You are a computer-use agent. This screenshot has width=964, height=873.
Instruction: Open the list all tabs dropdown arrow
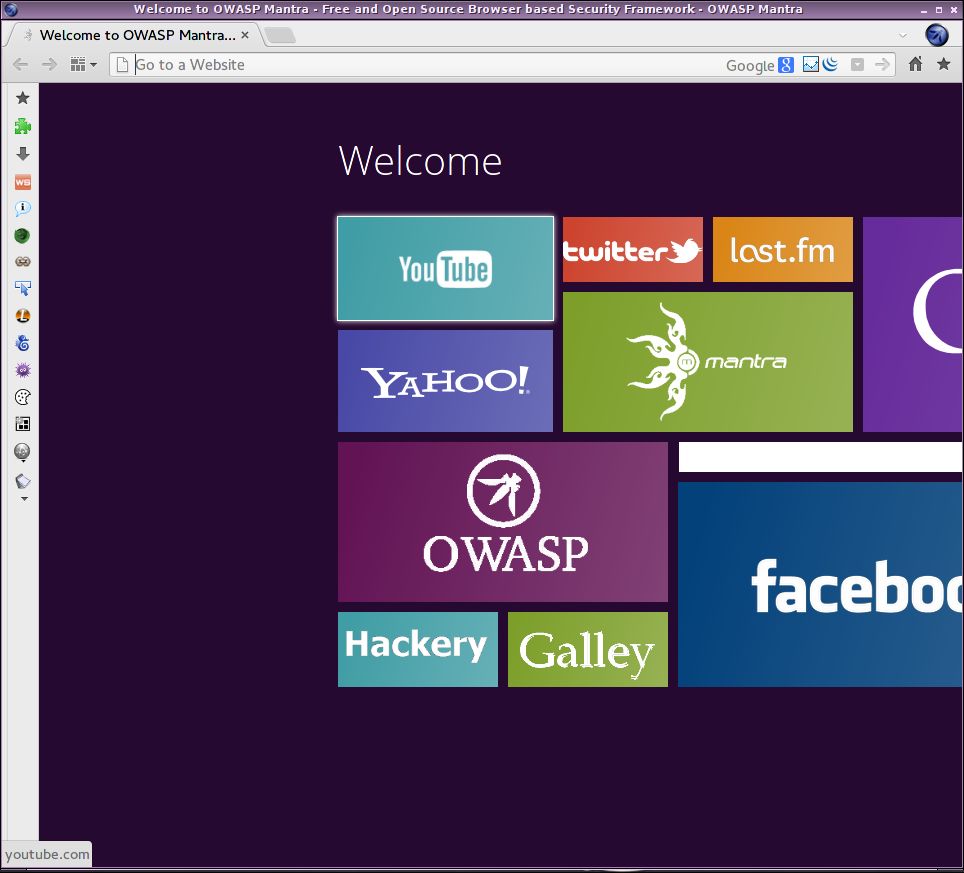pos(903,35)
